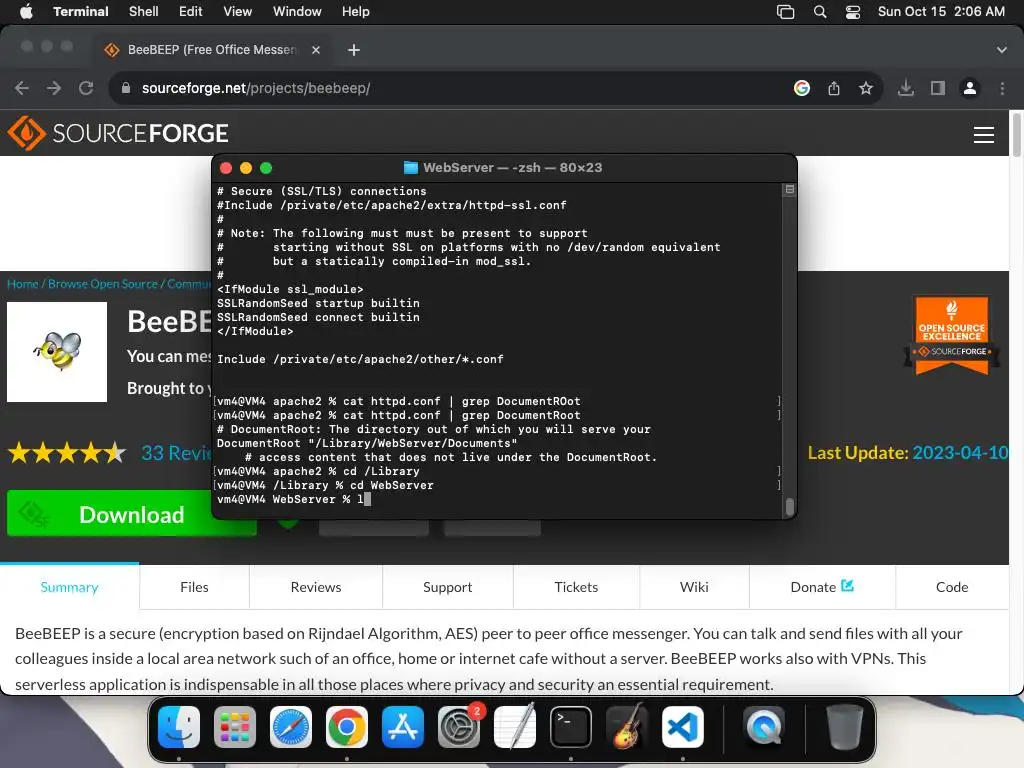Screen dimensions: 1024x768
Task: Bookmark this page with the star icon
Action: [x=865, y=88]
